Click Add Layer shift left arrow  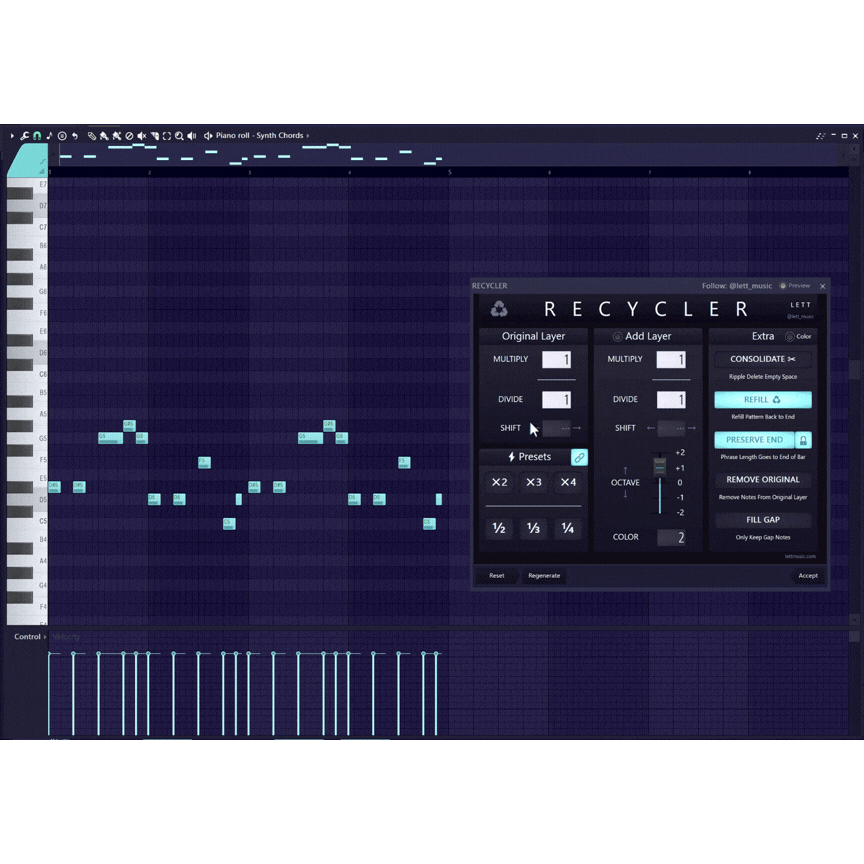[651, 428]
